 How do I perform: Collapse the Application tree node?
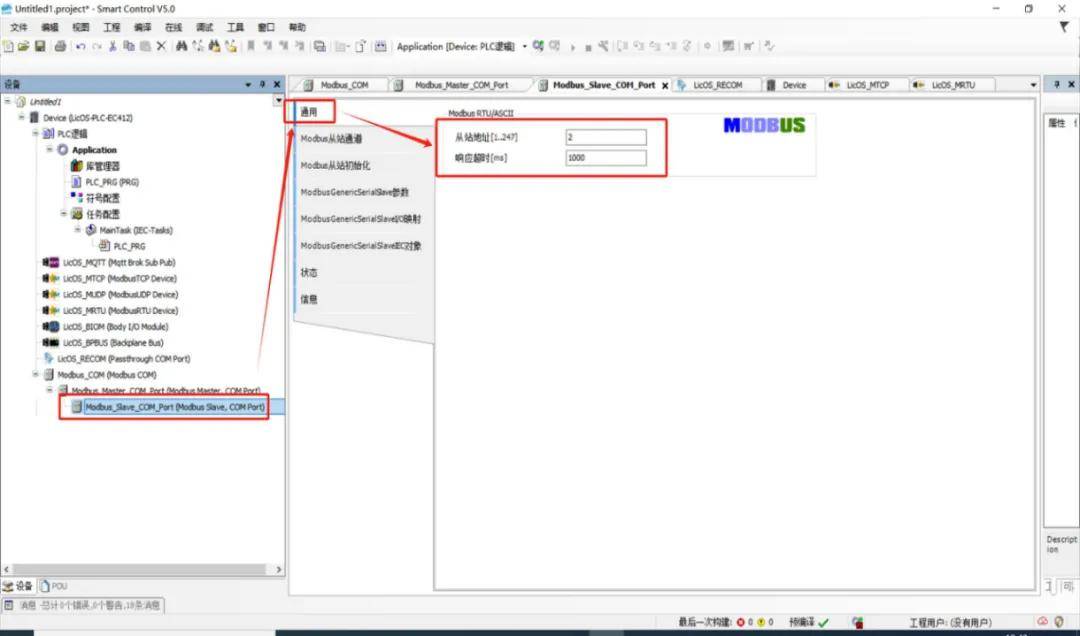[50, 150]
